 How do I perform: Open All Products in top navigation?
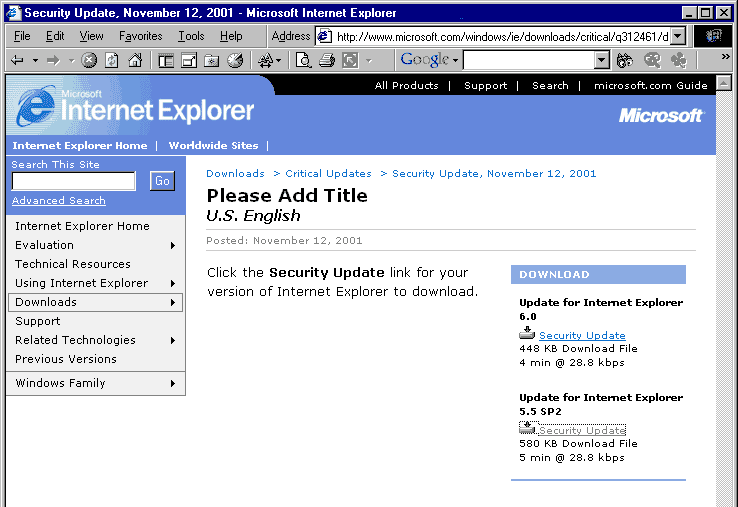click(x=407, y=86)
